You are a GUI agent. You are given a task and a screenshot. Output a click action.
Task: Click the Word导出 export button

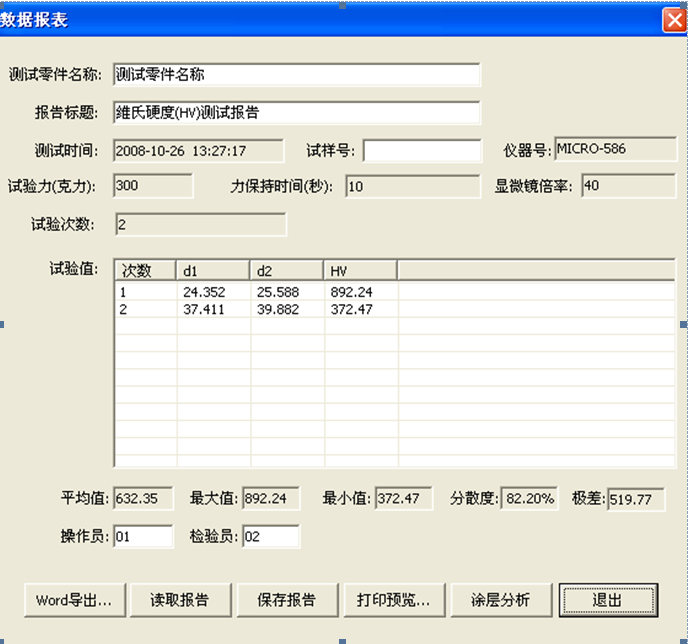(x=74, y=600)
